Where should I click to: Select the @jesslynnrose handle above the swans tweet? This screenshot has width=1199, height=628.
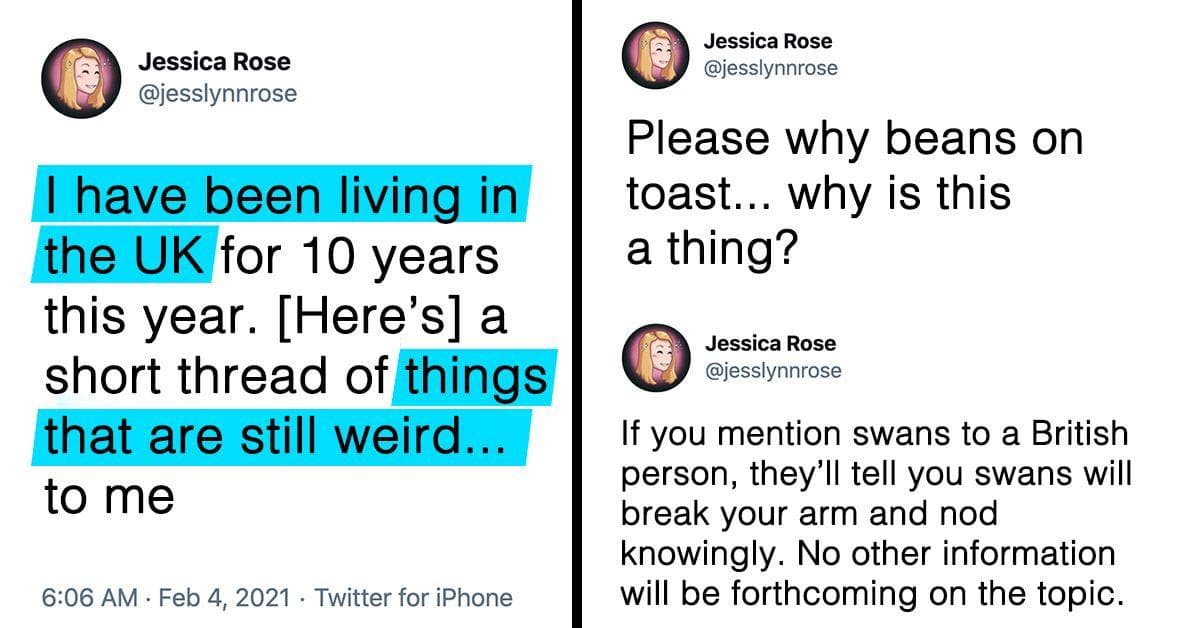click(x=772, y=370)
